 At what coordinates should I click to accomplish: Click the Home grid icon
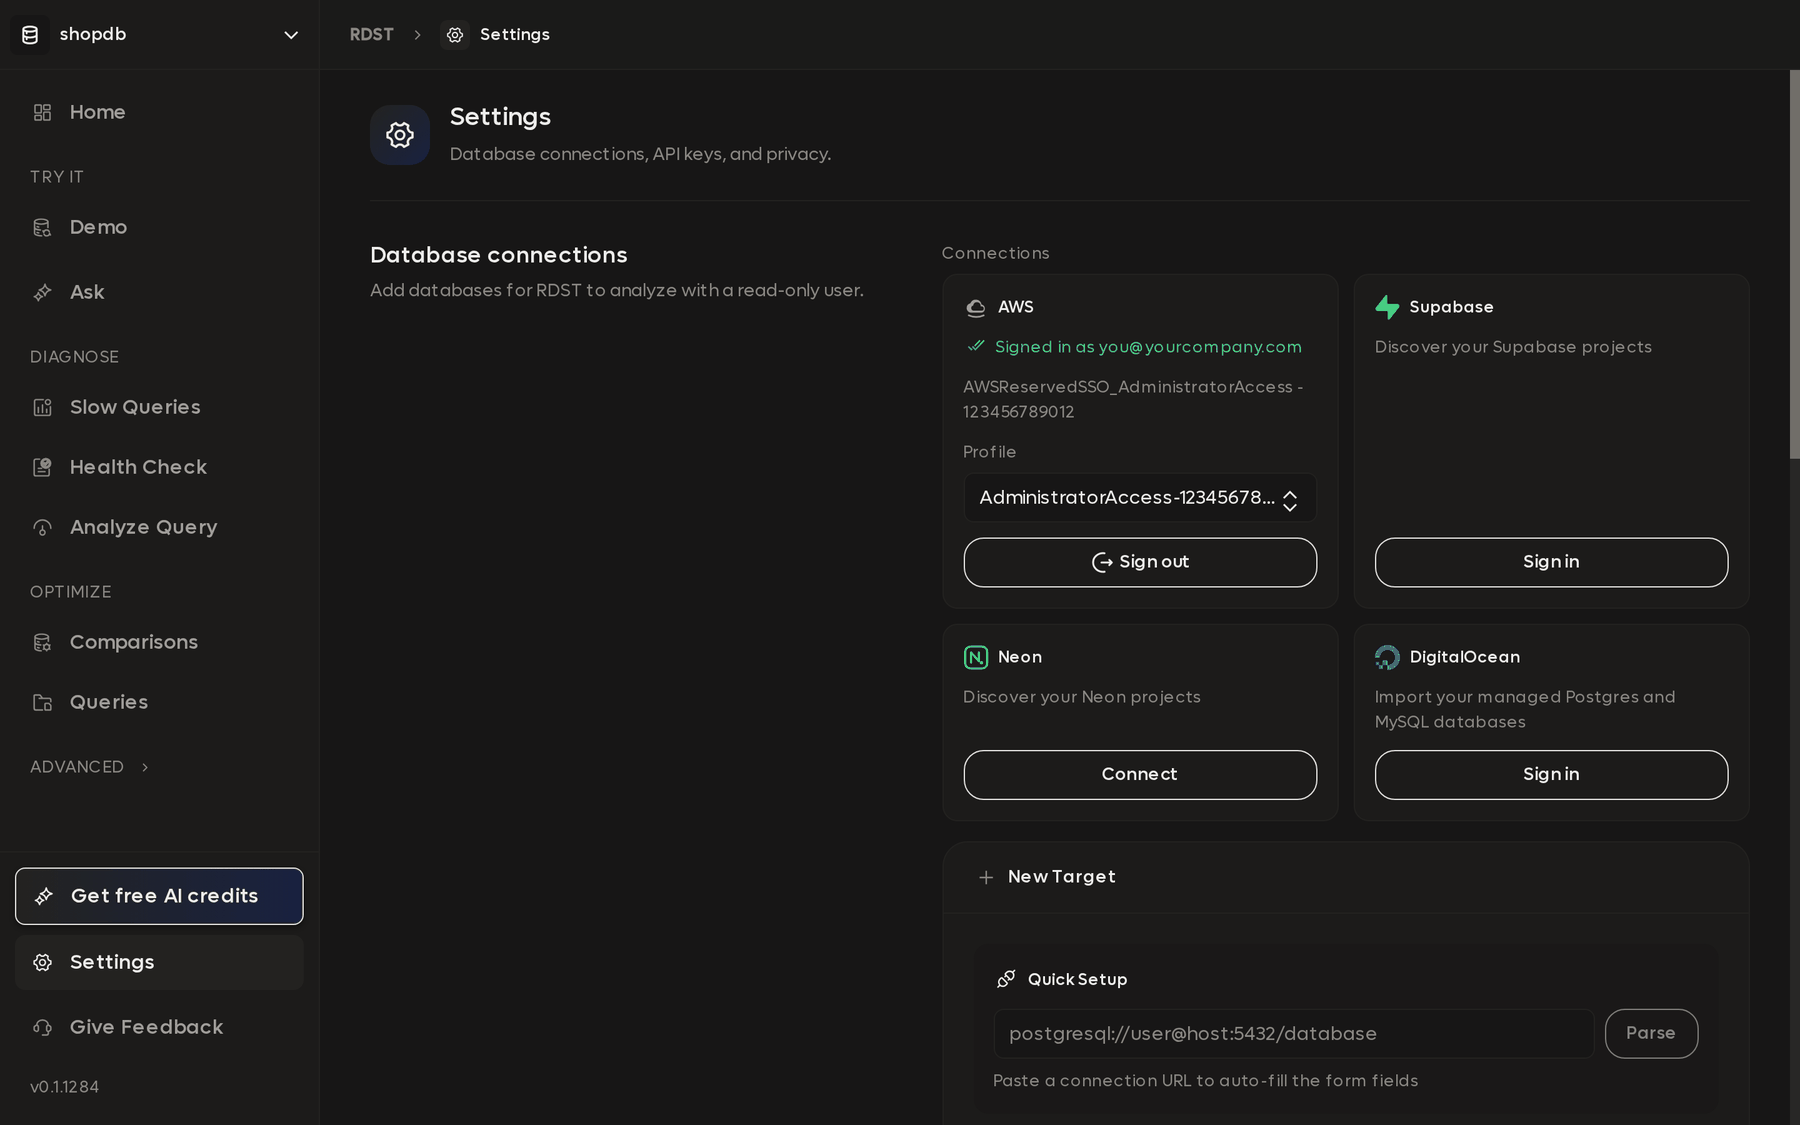[x=42, y=112]
